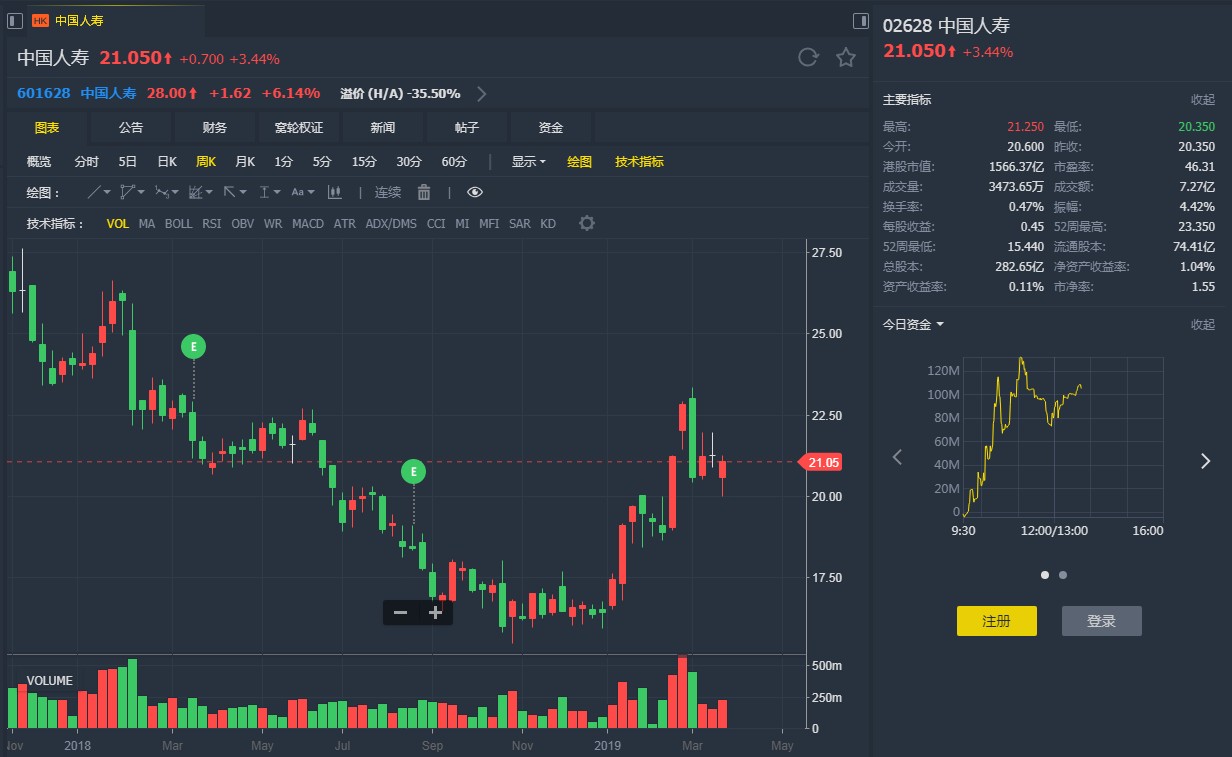Open the line drawing tool dropdown
1232x757 pixels.
(99, 192)
